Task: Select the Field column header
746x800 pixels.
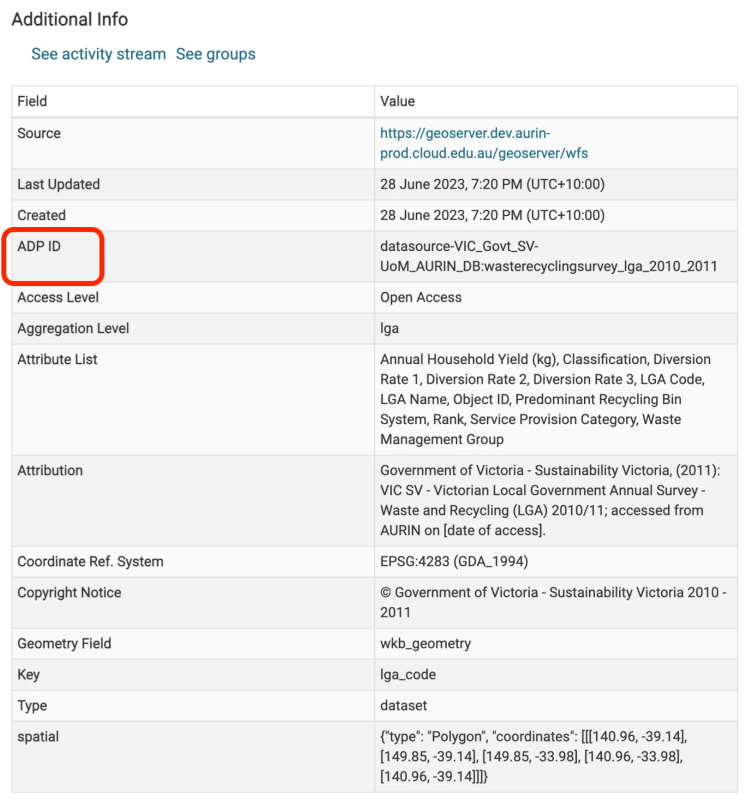Action: tap(32, 101)
